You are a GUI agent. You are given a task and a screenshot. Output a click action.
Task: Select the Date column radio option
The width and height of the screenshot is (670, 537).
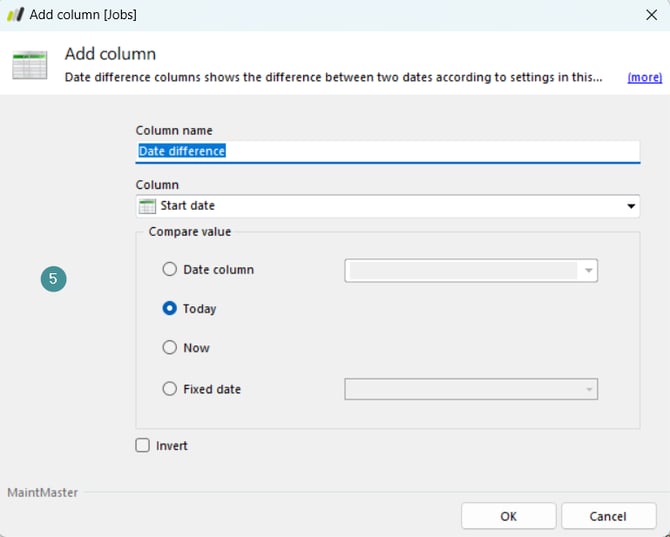pyautogui.click(x=170, y=269)
